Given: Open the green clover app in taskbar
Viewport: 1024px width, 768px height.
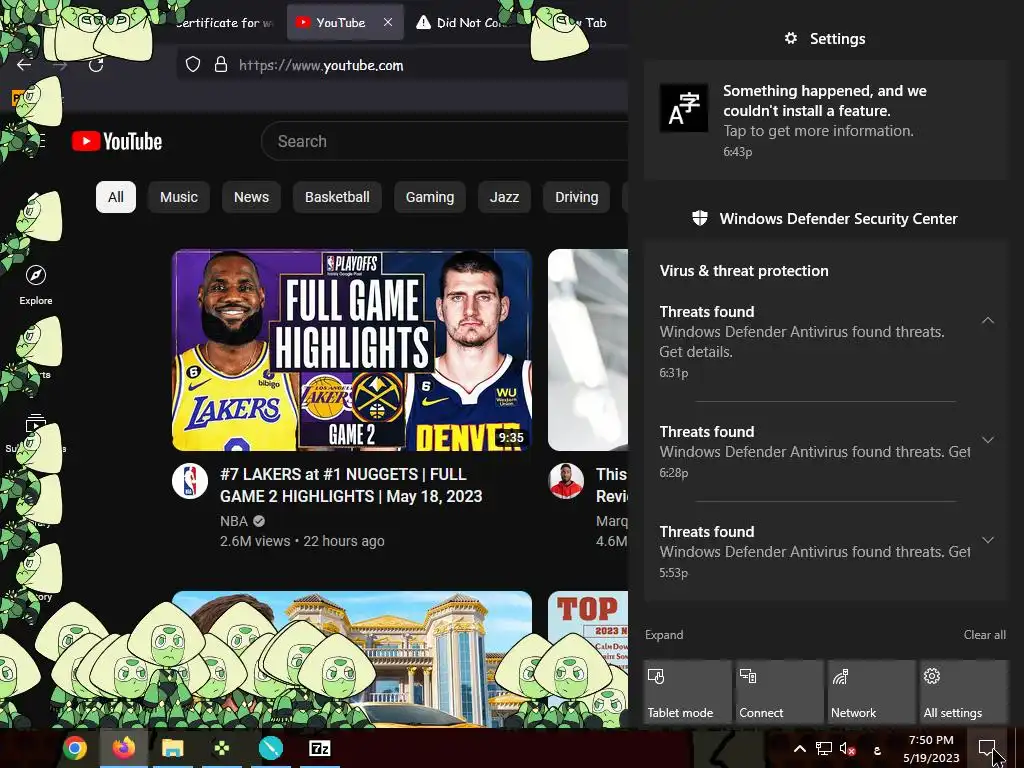Looking at the screenshot, I should [221, 748].
